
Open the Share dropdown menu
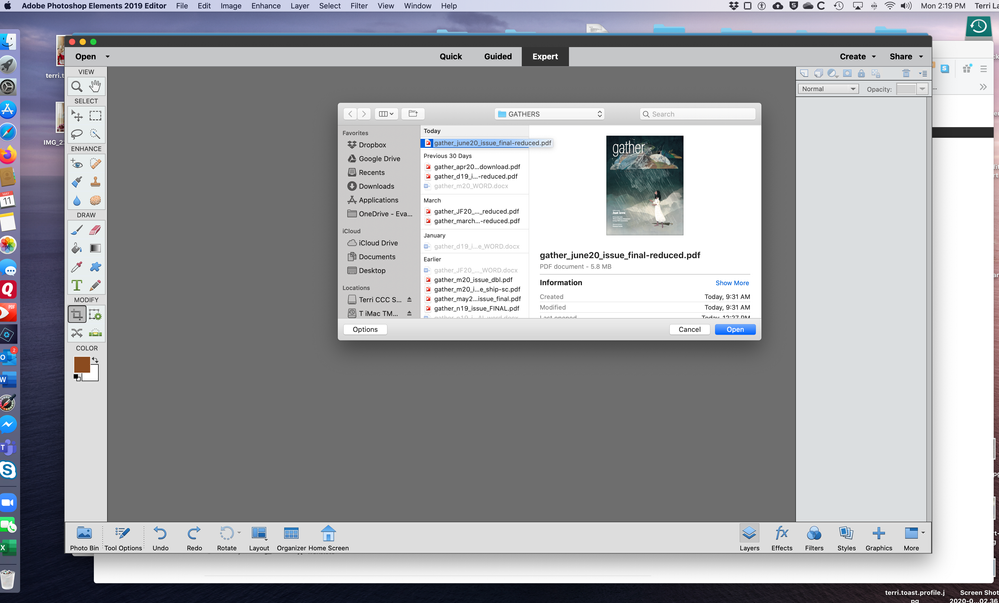(906, 57)
